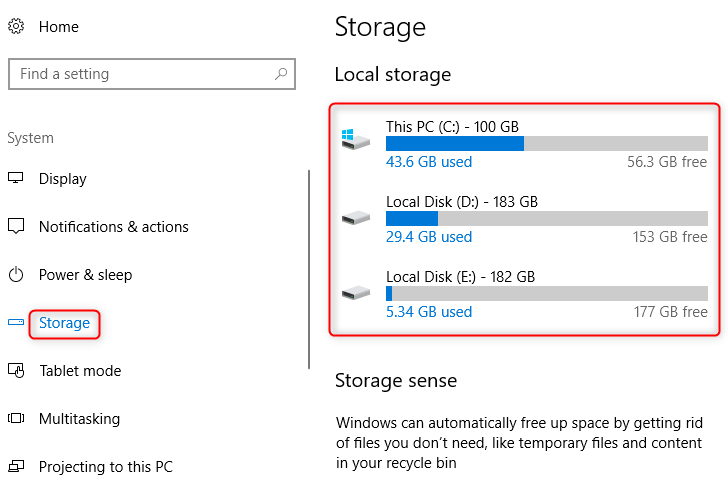The width and height of the screenshot is (728, 479).
Task: Click the sidebar vertical scrollbar
Action: (x=309, y=270)
